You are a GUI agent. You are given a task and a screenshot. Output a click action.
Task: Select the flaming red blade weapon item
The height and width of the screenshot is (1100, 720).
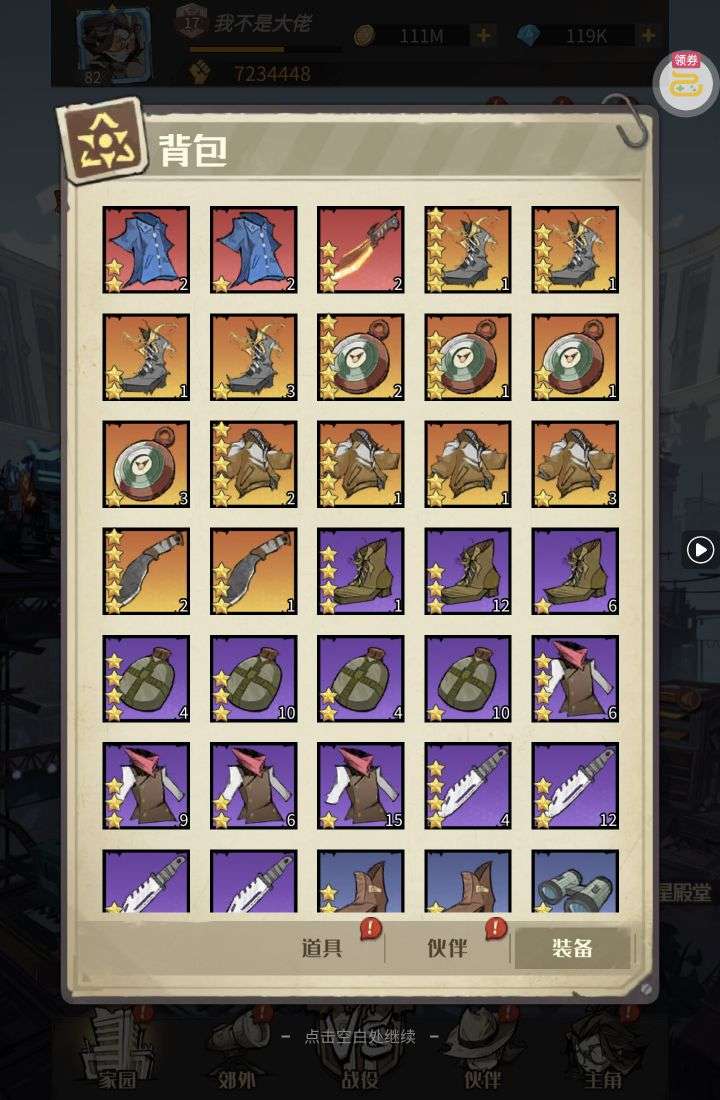(361, 250)
